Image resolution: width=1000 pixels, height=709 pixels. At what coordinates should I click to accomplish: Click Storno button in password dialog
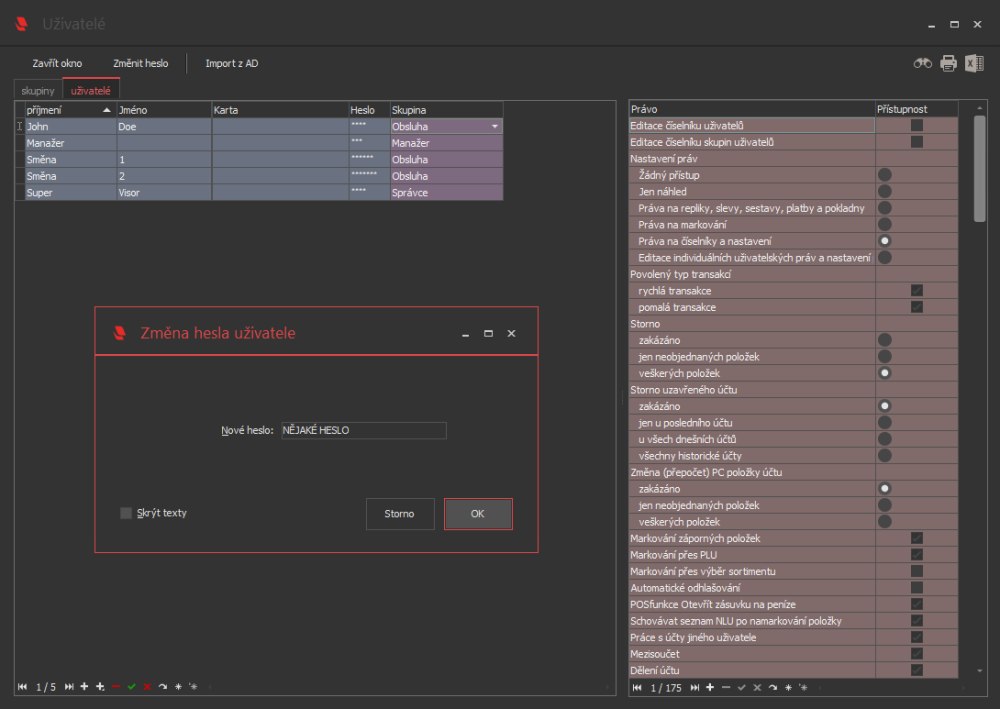point(400,514)
